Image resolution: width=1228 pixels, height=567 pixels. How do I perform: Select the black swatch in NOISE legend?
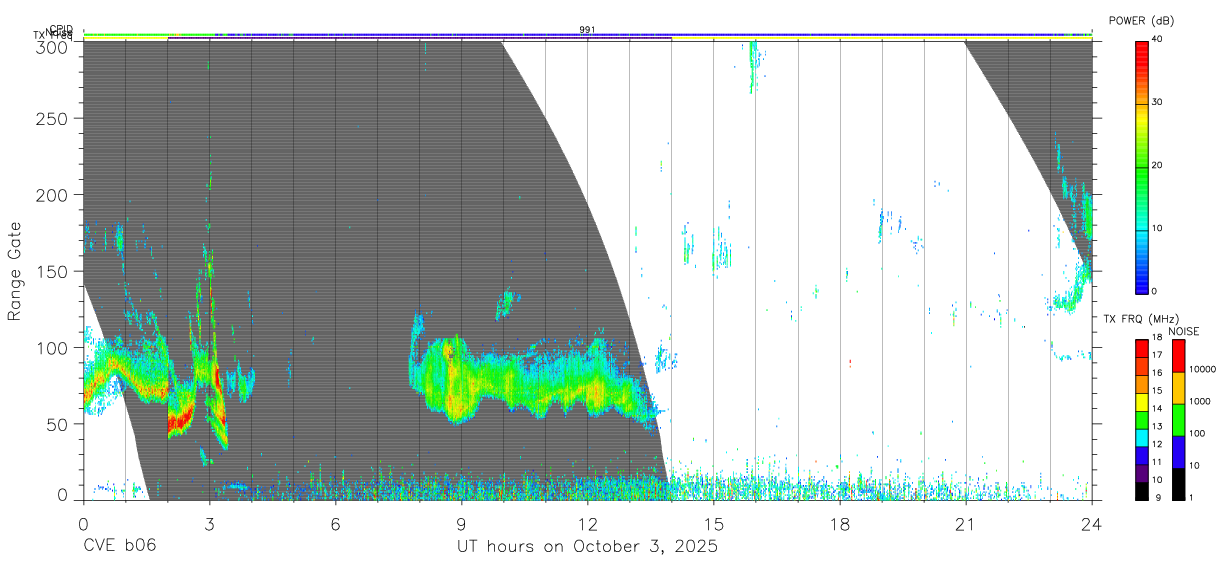1179,483
